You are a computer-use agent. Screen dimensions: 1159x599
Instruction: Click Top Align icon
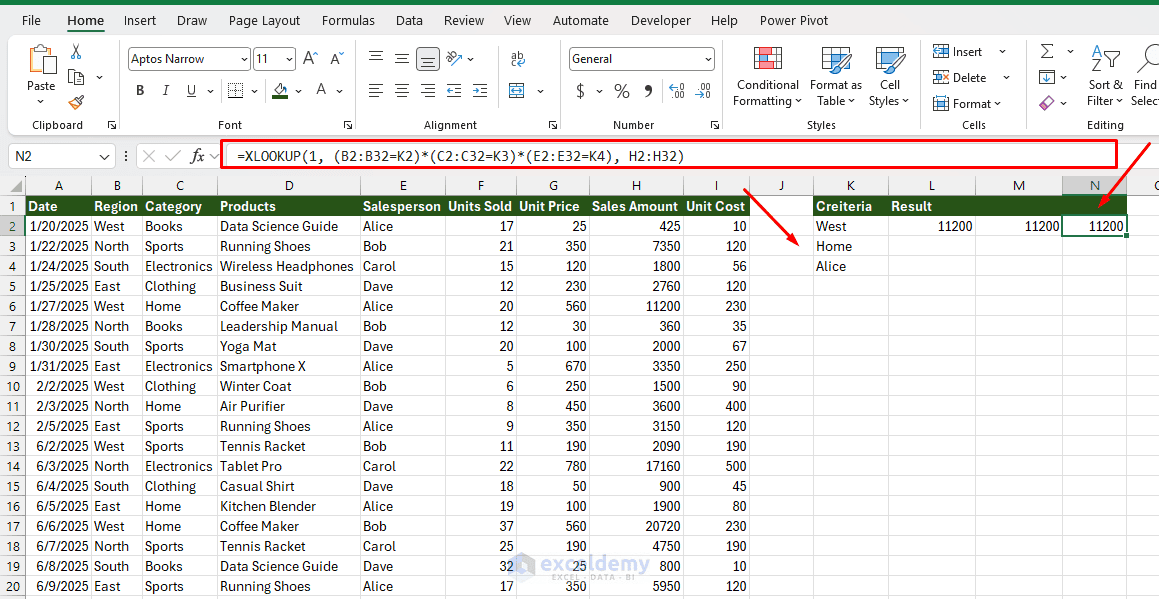pos(376,58)
